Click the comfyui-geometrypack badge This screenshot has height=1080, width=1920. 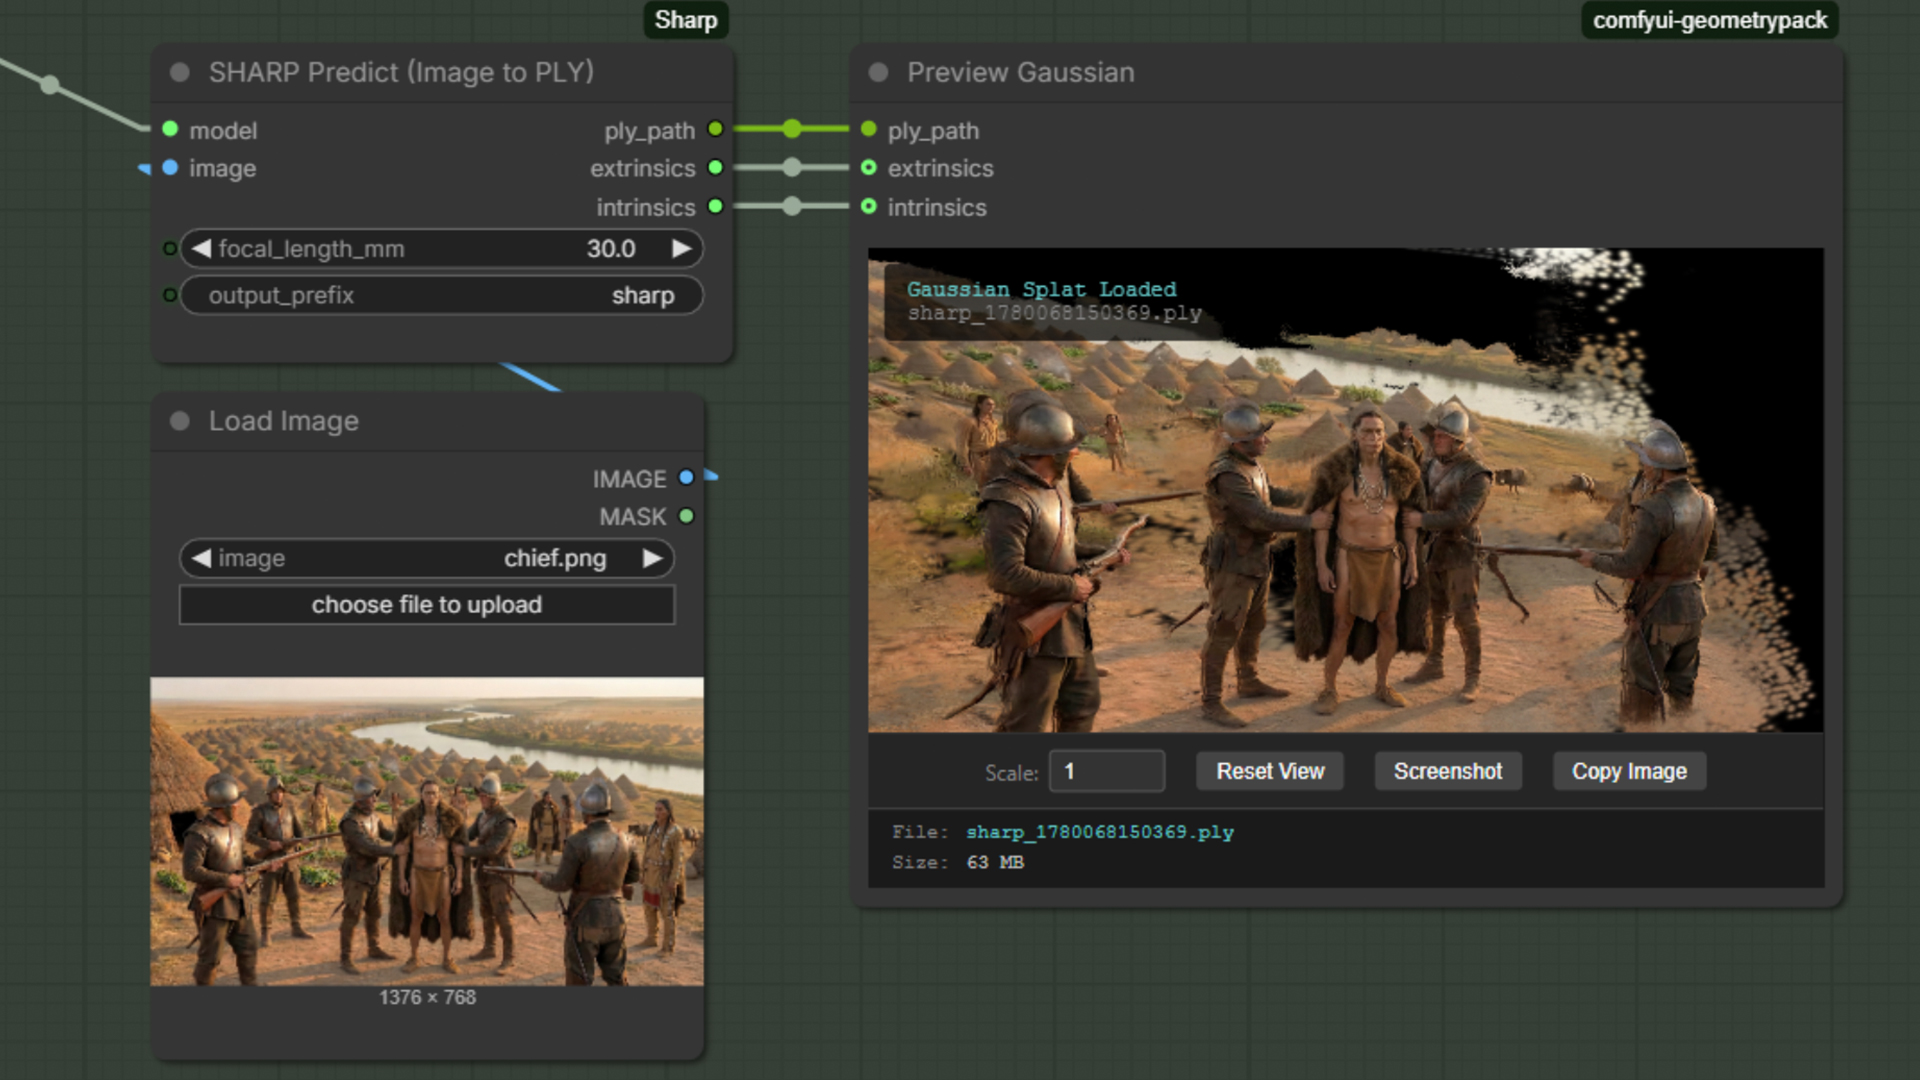[1710, 20]
